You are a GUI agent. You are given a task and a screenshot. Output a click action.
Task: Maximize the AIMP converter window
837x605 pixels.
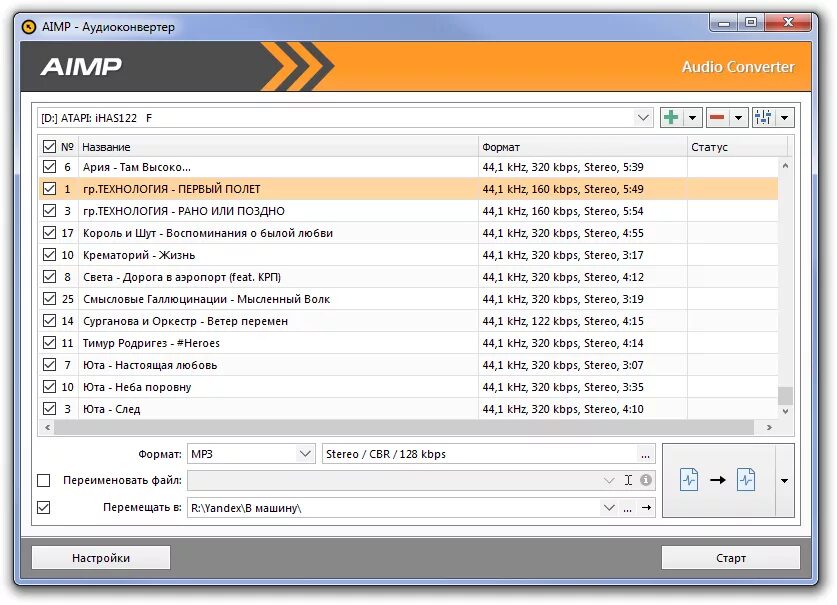(x=751, y=23)
